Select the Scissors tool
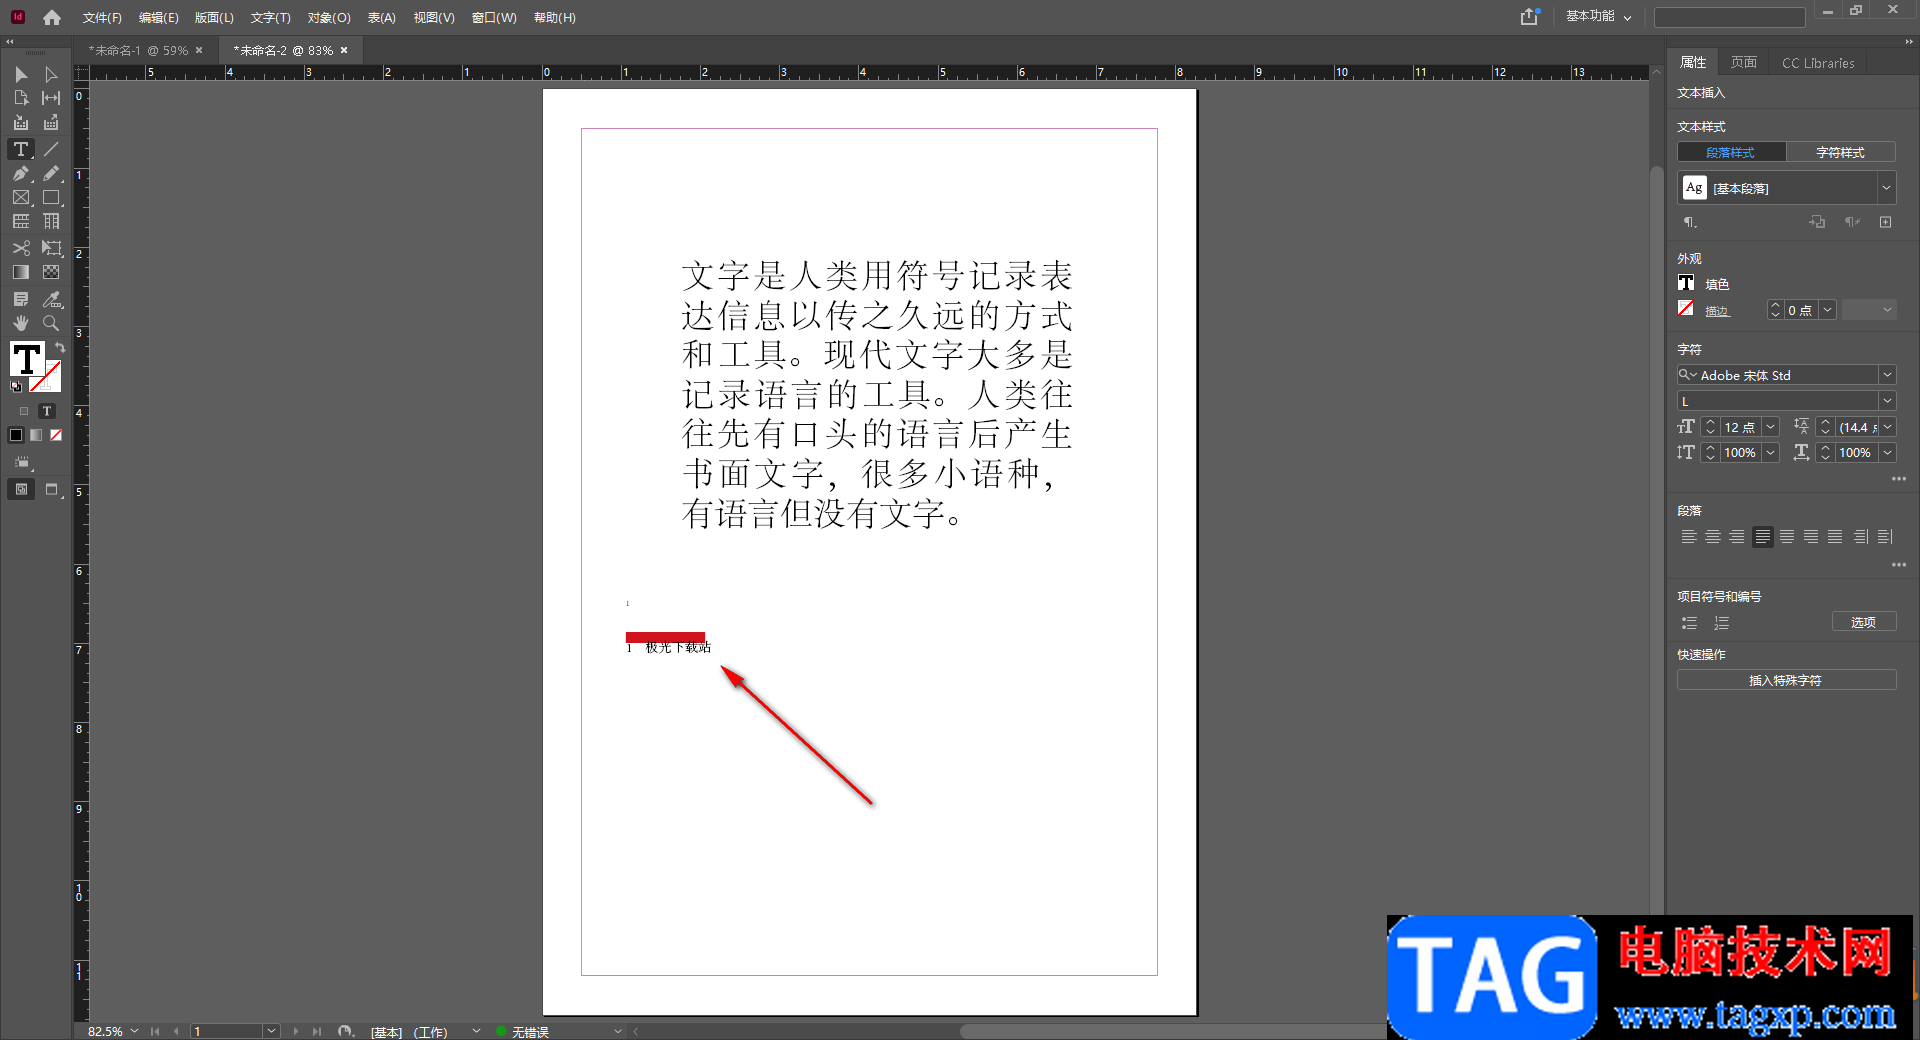 tap(21, 248)
